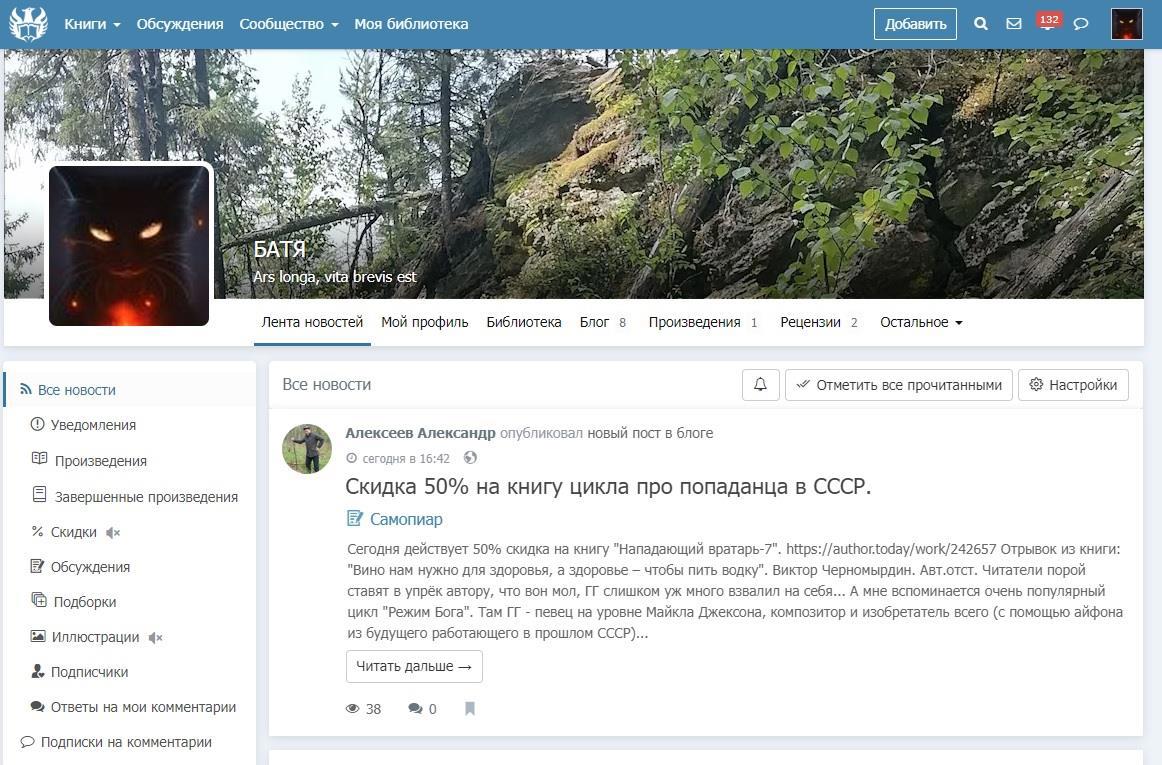Switch to the Мой профиль tab

[424, 323]
